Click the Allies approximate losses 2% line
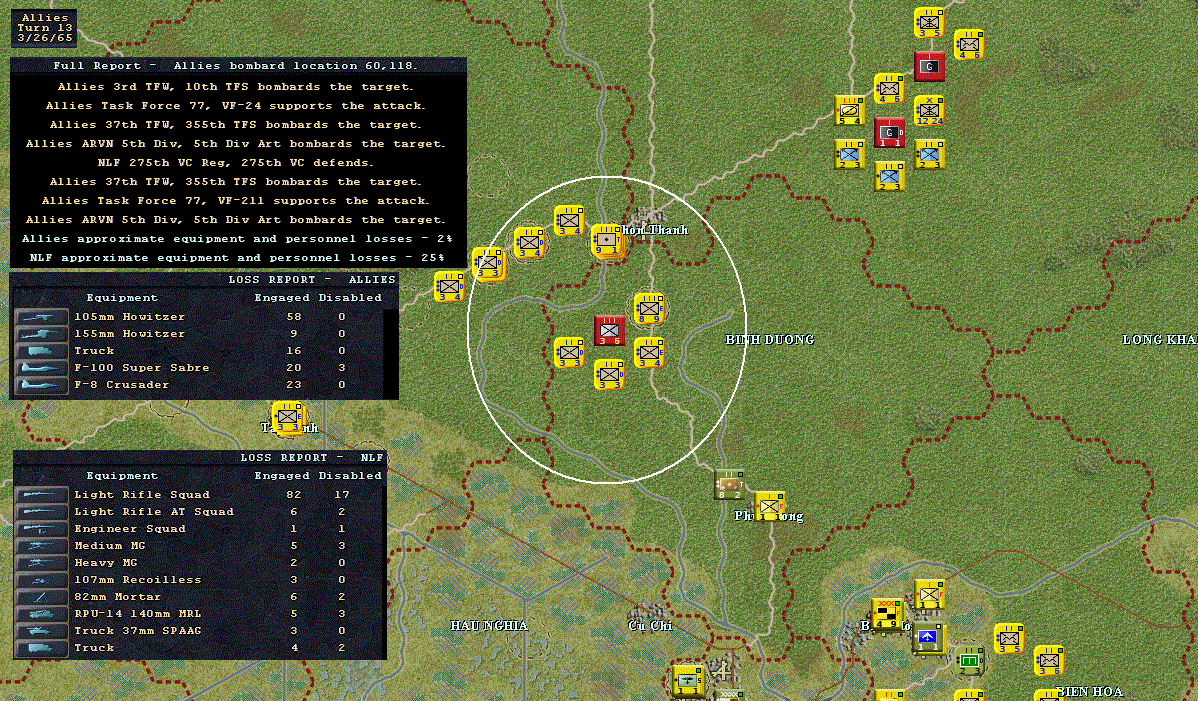This screenshot has height=701, width=1198. click(x=237, y=239)
